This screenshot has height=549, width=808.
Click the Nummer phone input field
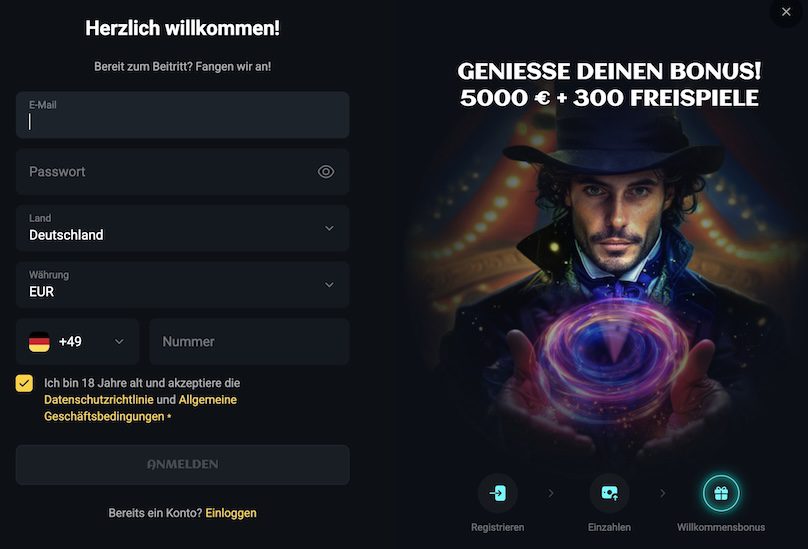coord(249,341)
